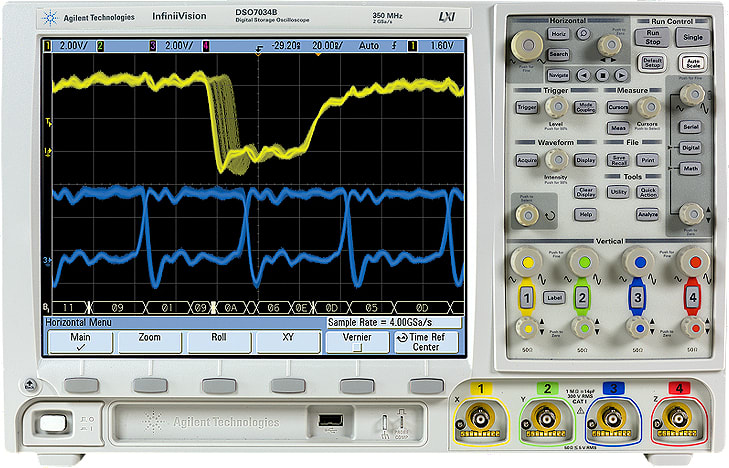Click the Meas key
This screenshot has height=468, width=729.
(x=618, y=128)
